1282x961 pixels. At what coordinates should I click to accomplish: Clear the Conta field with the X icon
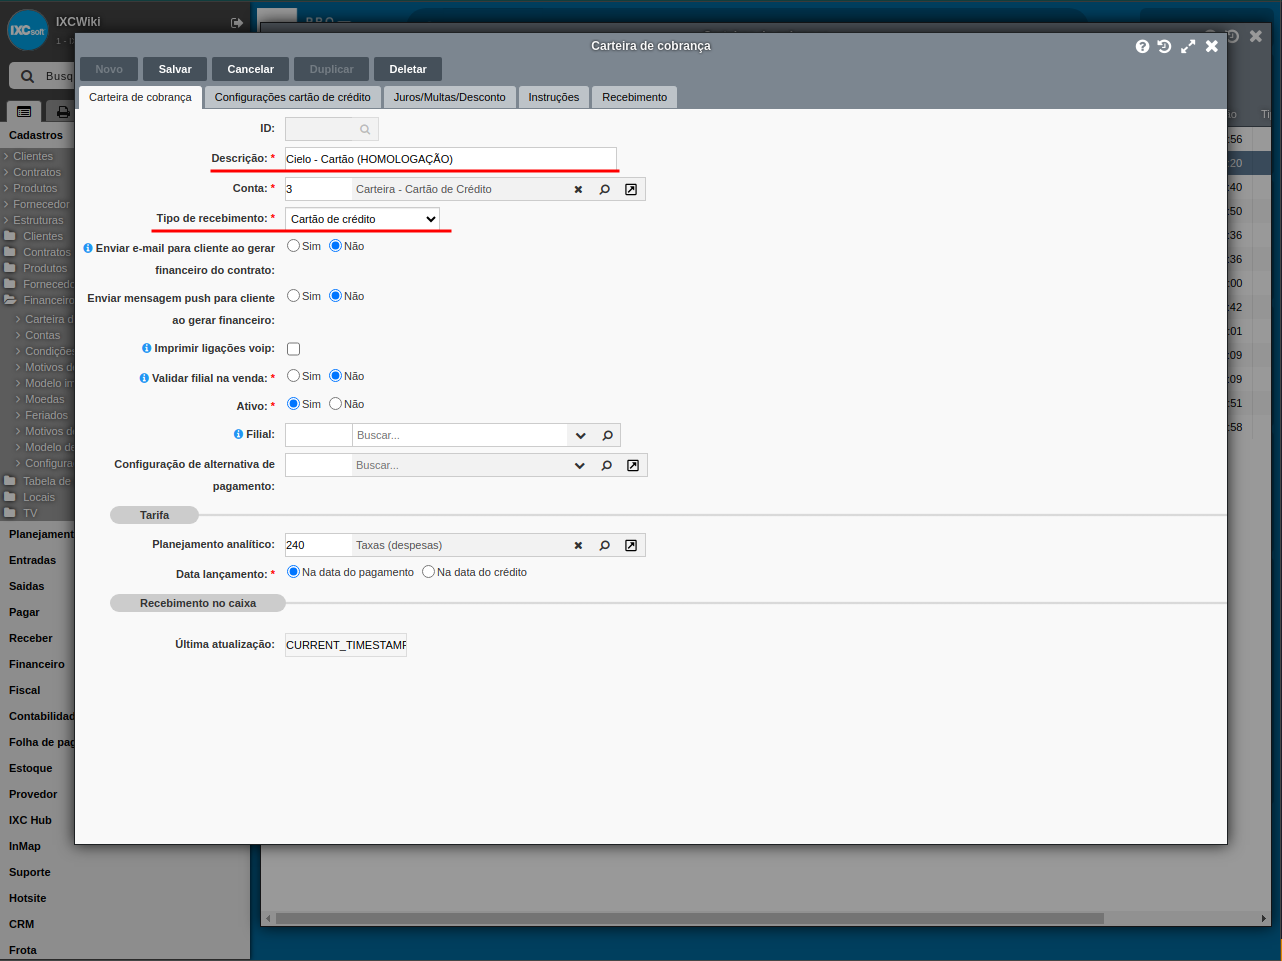[578, 189]
